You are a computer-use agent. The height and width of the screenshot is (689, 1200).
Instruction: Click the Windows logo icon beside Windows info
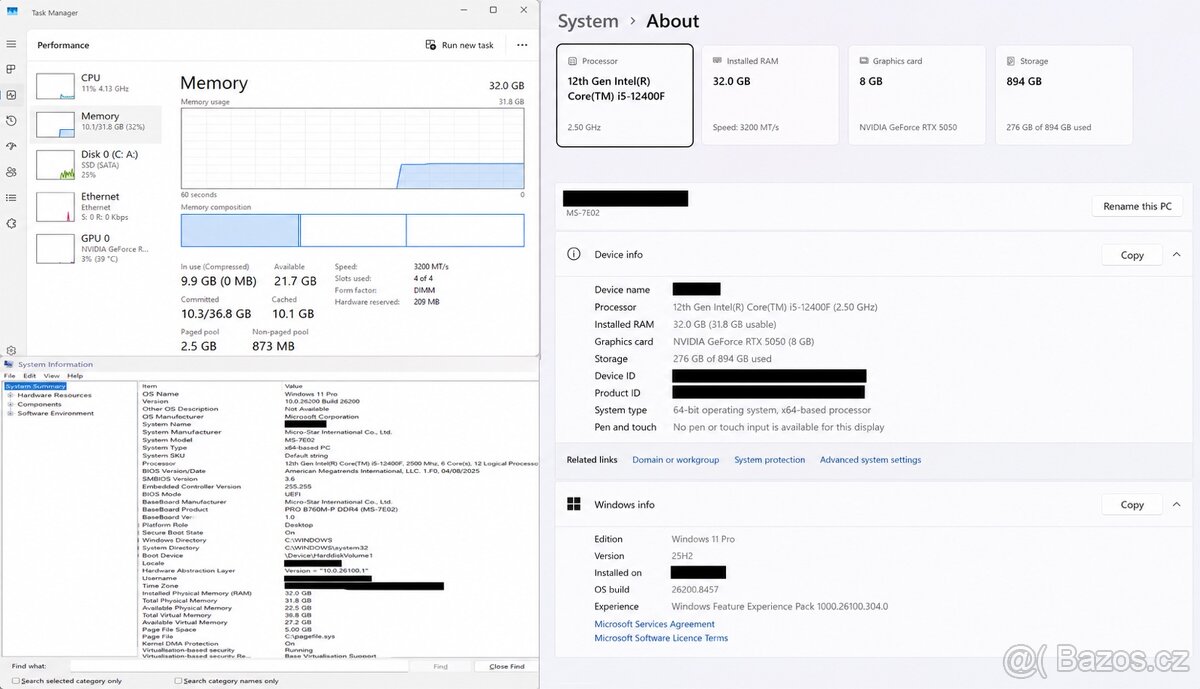click(574, 504)
